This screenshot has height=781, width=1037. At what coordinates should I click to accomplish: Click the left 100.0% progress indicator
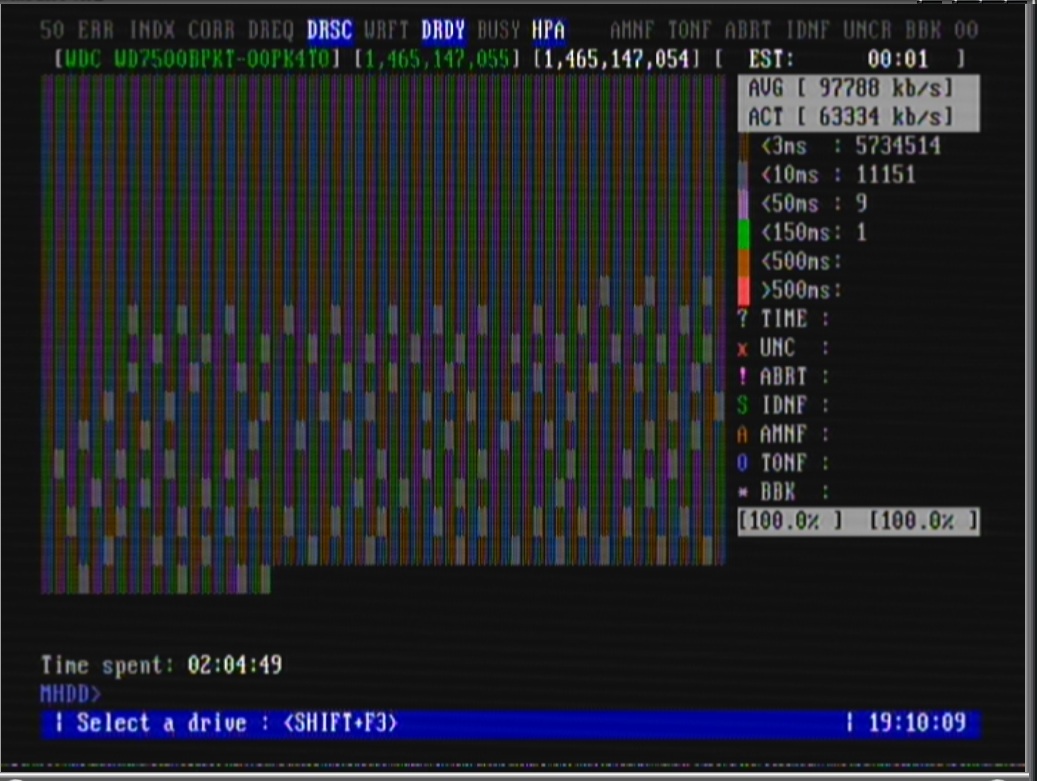[x=791, y=521]
